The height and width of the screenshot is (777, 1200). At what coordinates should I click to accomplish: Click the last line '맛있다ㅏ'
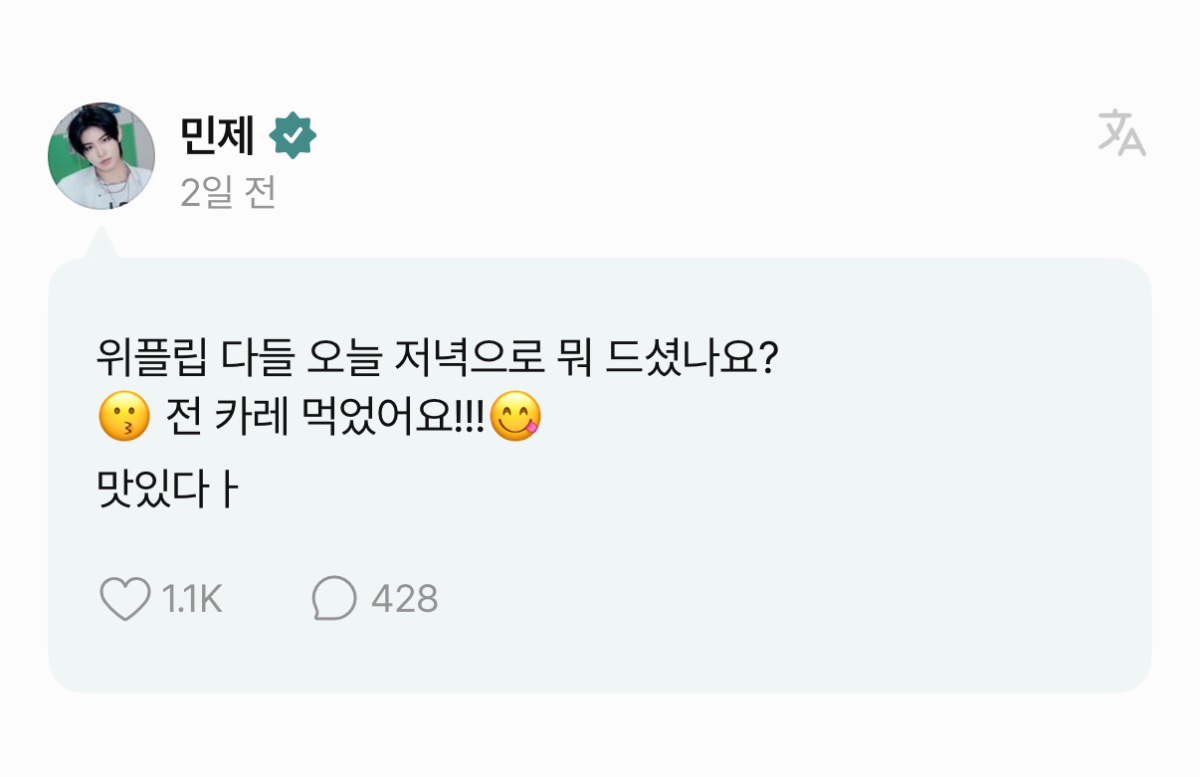(x=167, y=490)
